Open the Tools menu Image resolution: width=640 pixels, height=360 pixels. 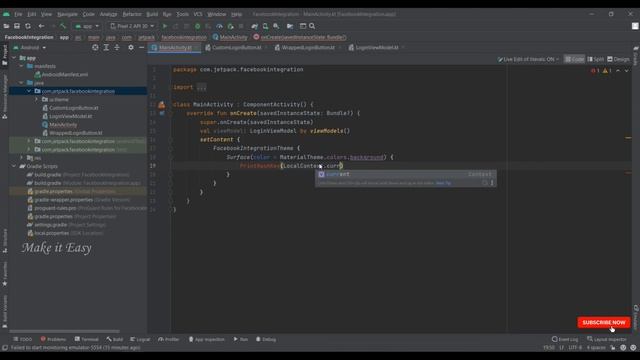click(182, 14)
